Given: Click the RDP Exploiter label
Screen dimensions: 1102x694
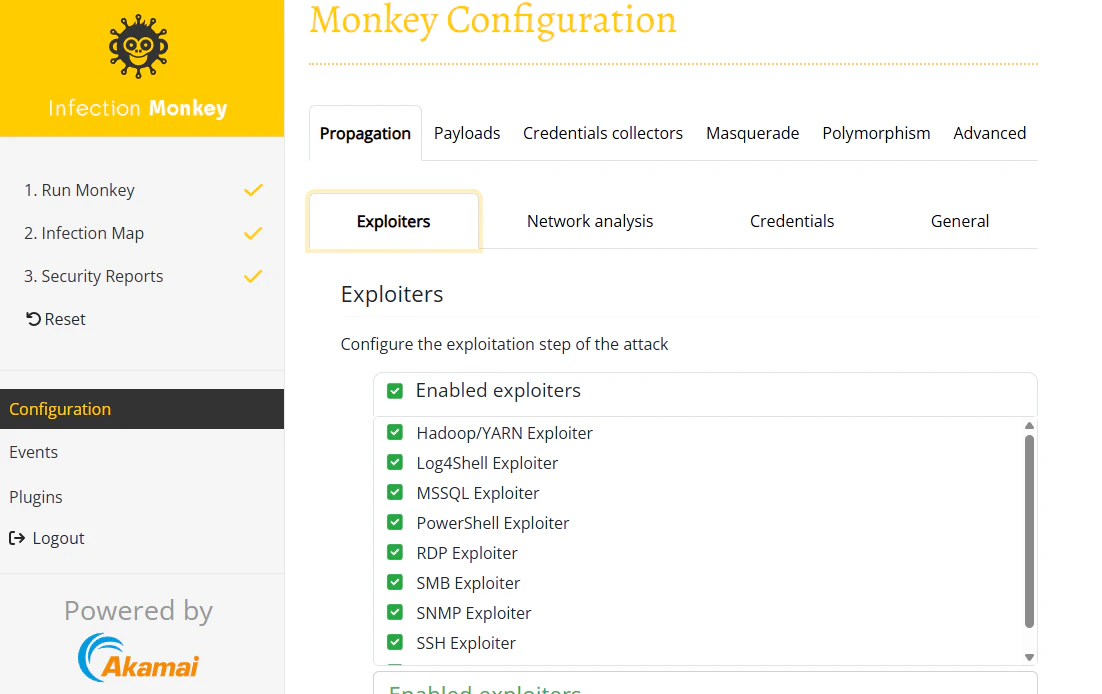Looking at the screenshot, I should (x=467, y=553).
